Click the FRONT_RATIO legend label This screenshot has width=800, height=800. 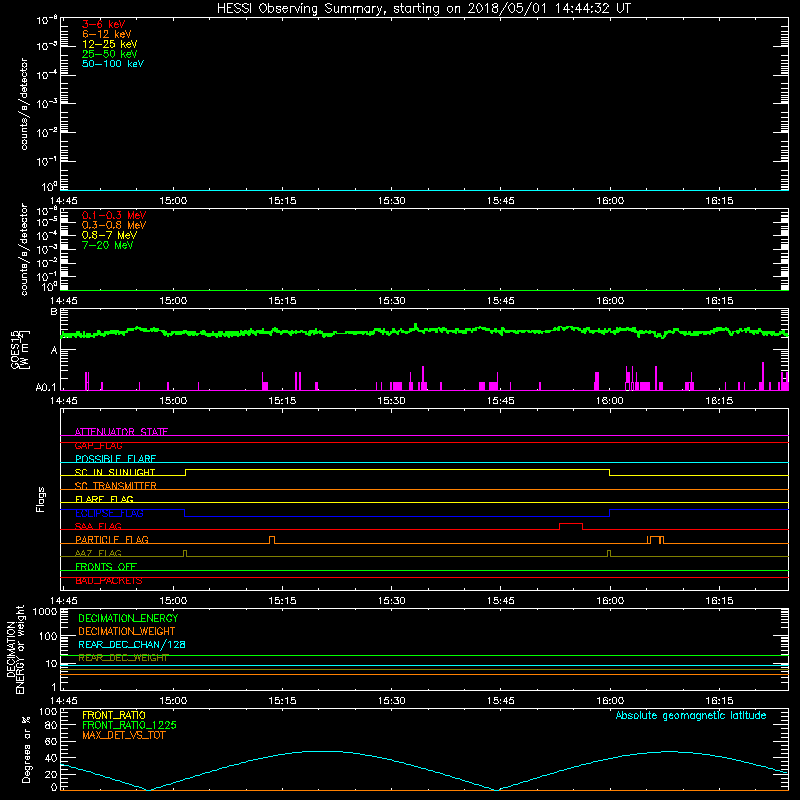point(114,715)
